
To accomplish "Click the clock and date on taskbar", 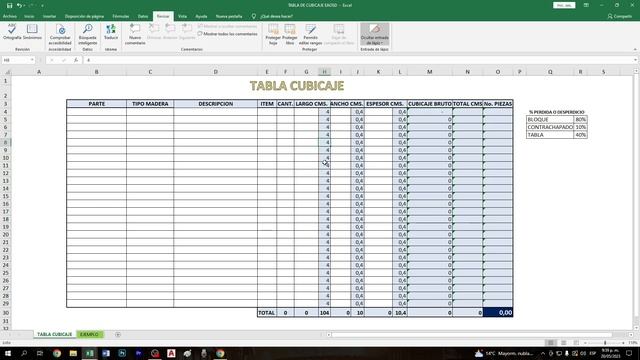I will 611,353.
